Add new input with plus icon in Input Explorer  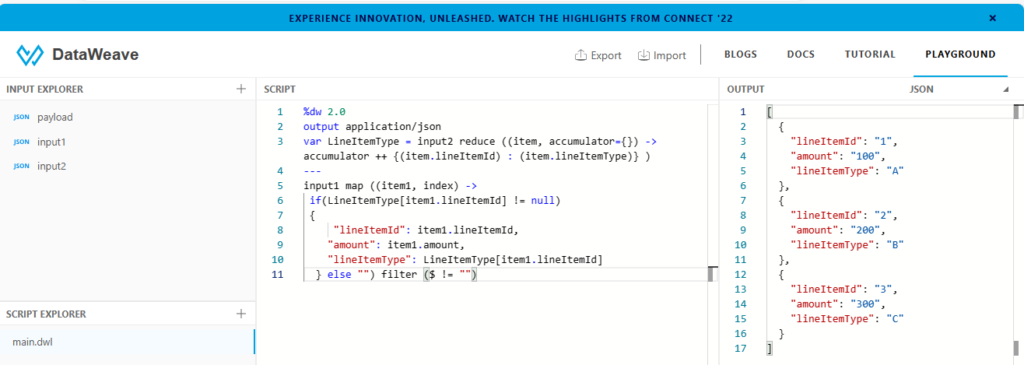[x=241, y=89]
